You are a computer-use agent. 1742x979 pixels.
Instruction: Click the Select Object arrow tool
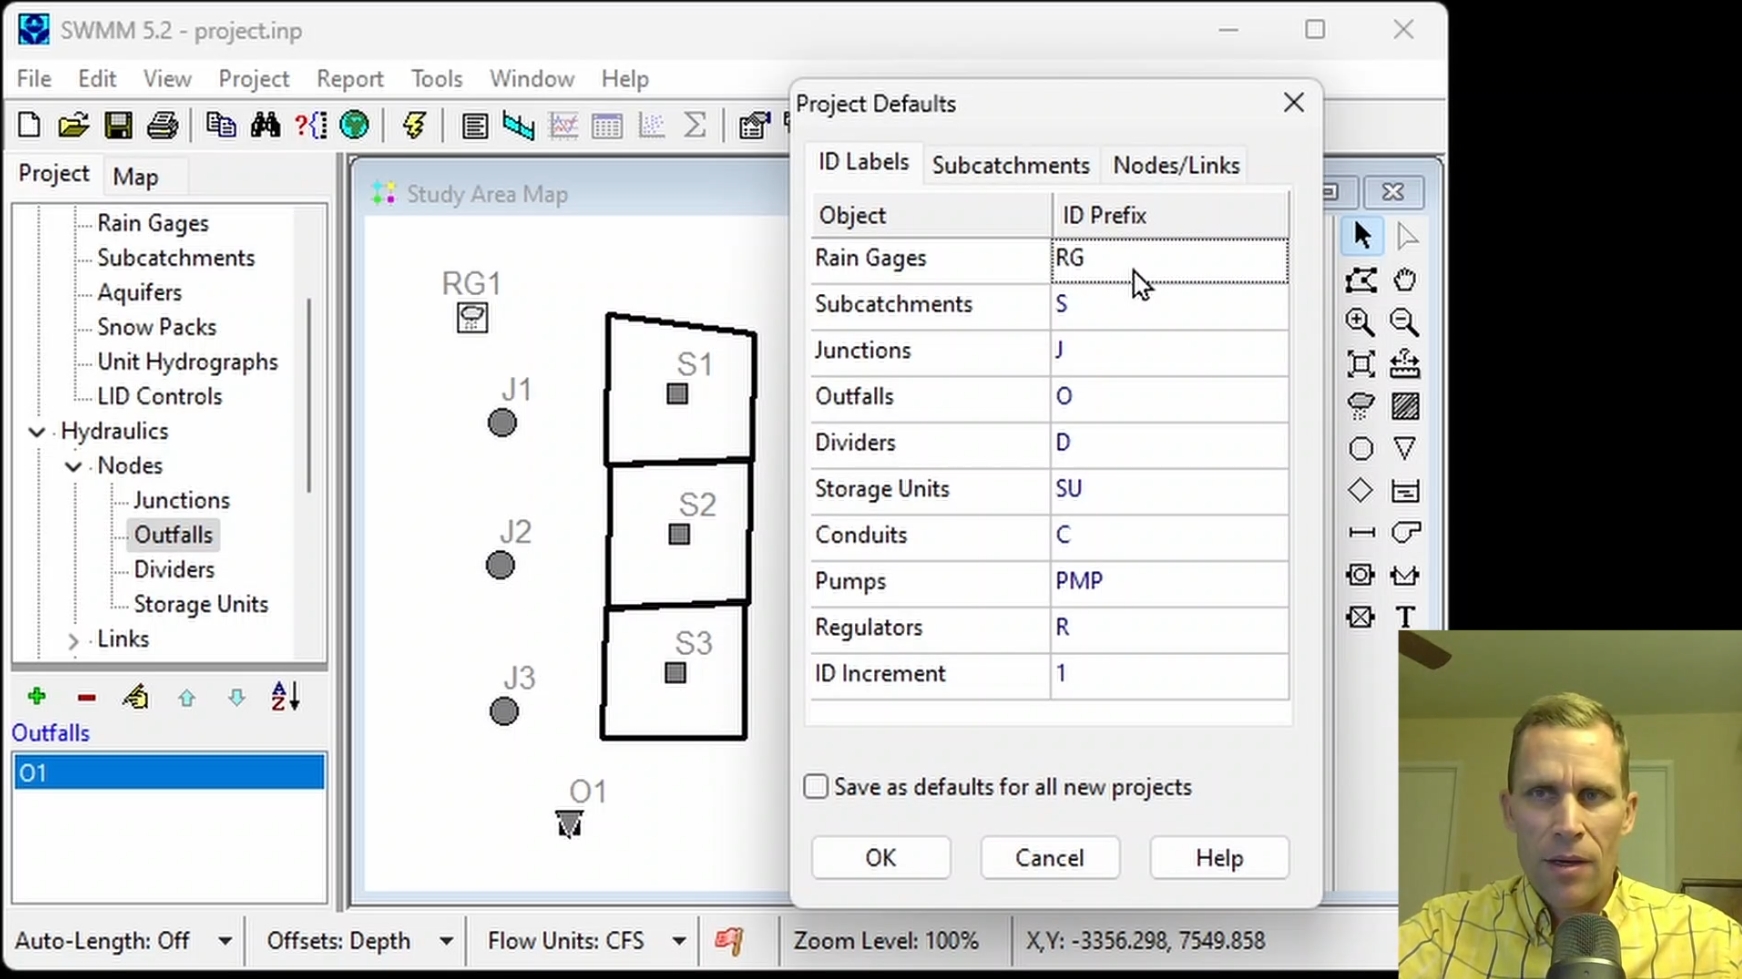coord(1362,236)
